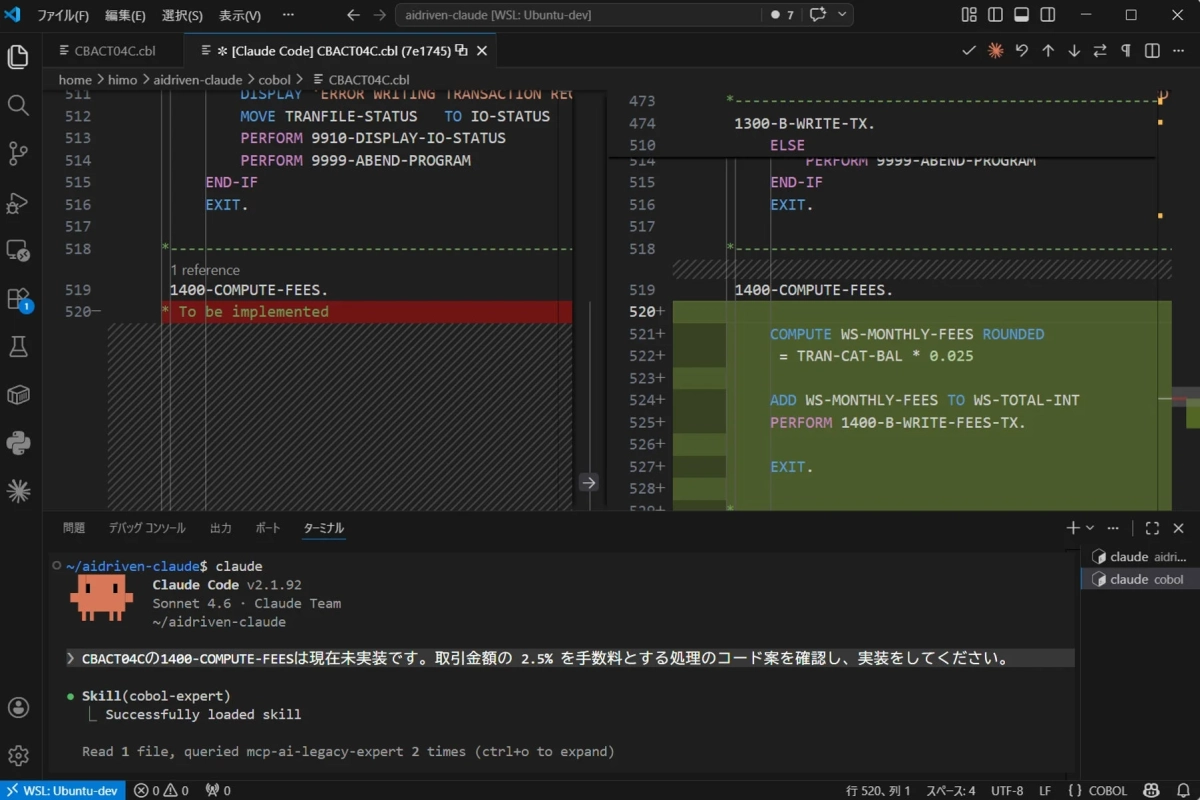Select the claude aidri... terminal entry

tap(1138, 556)
